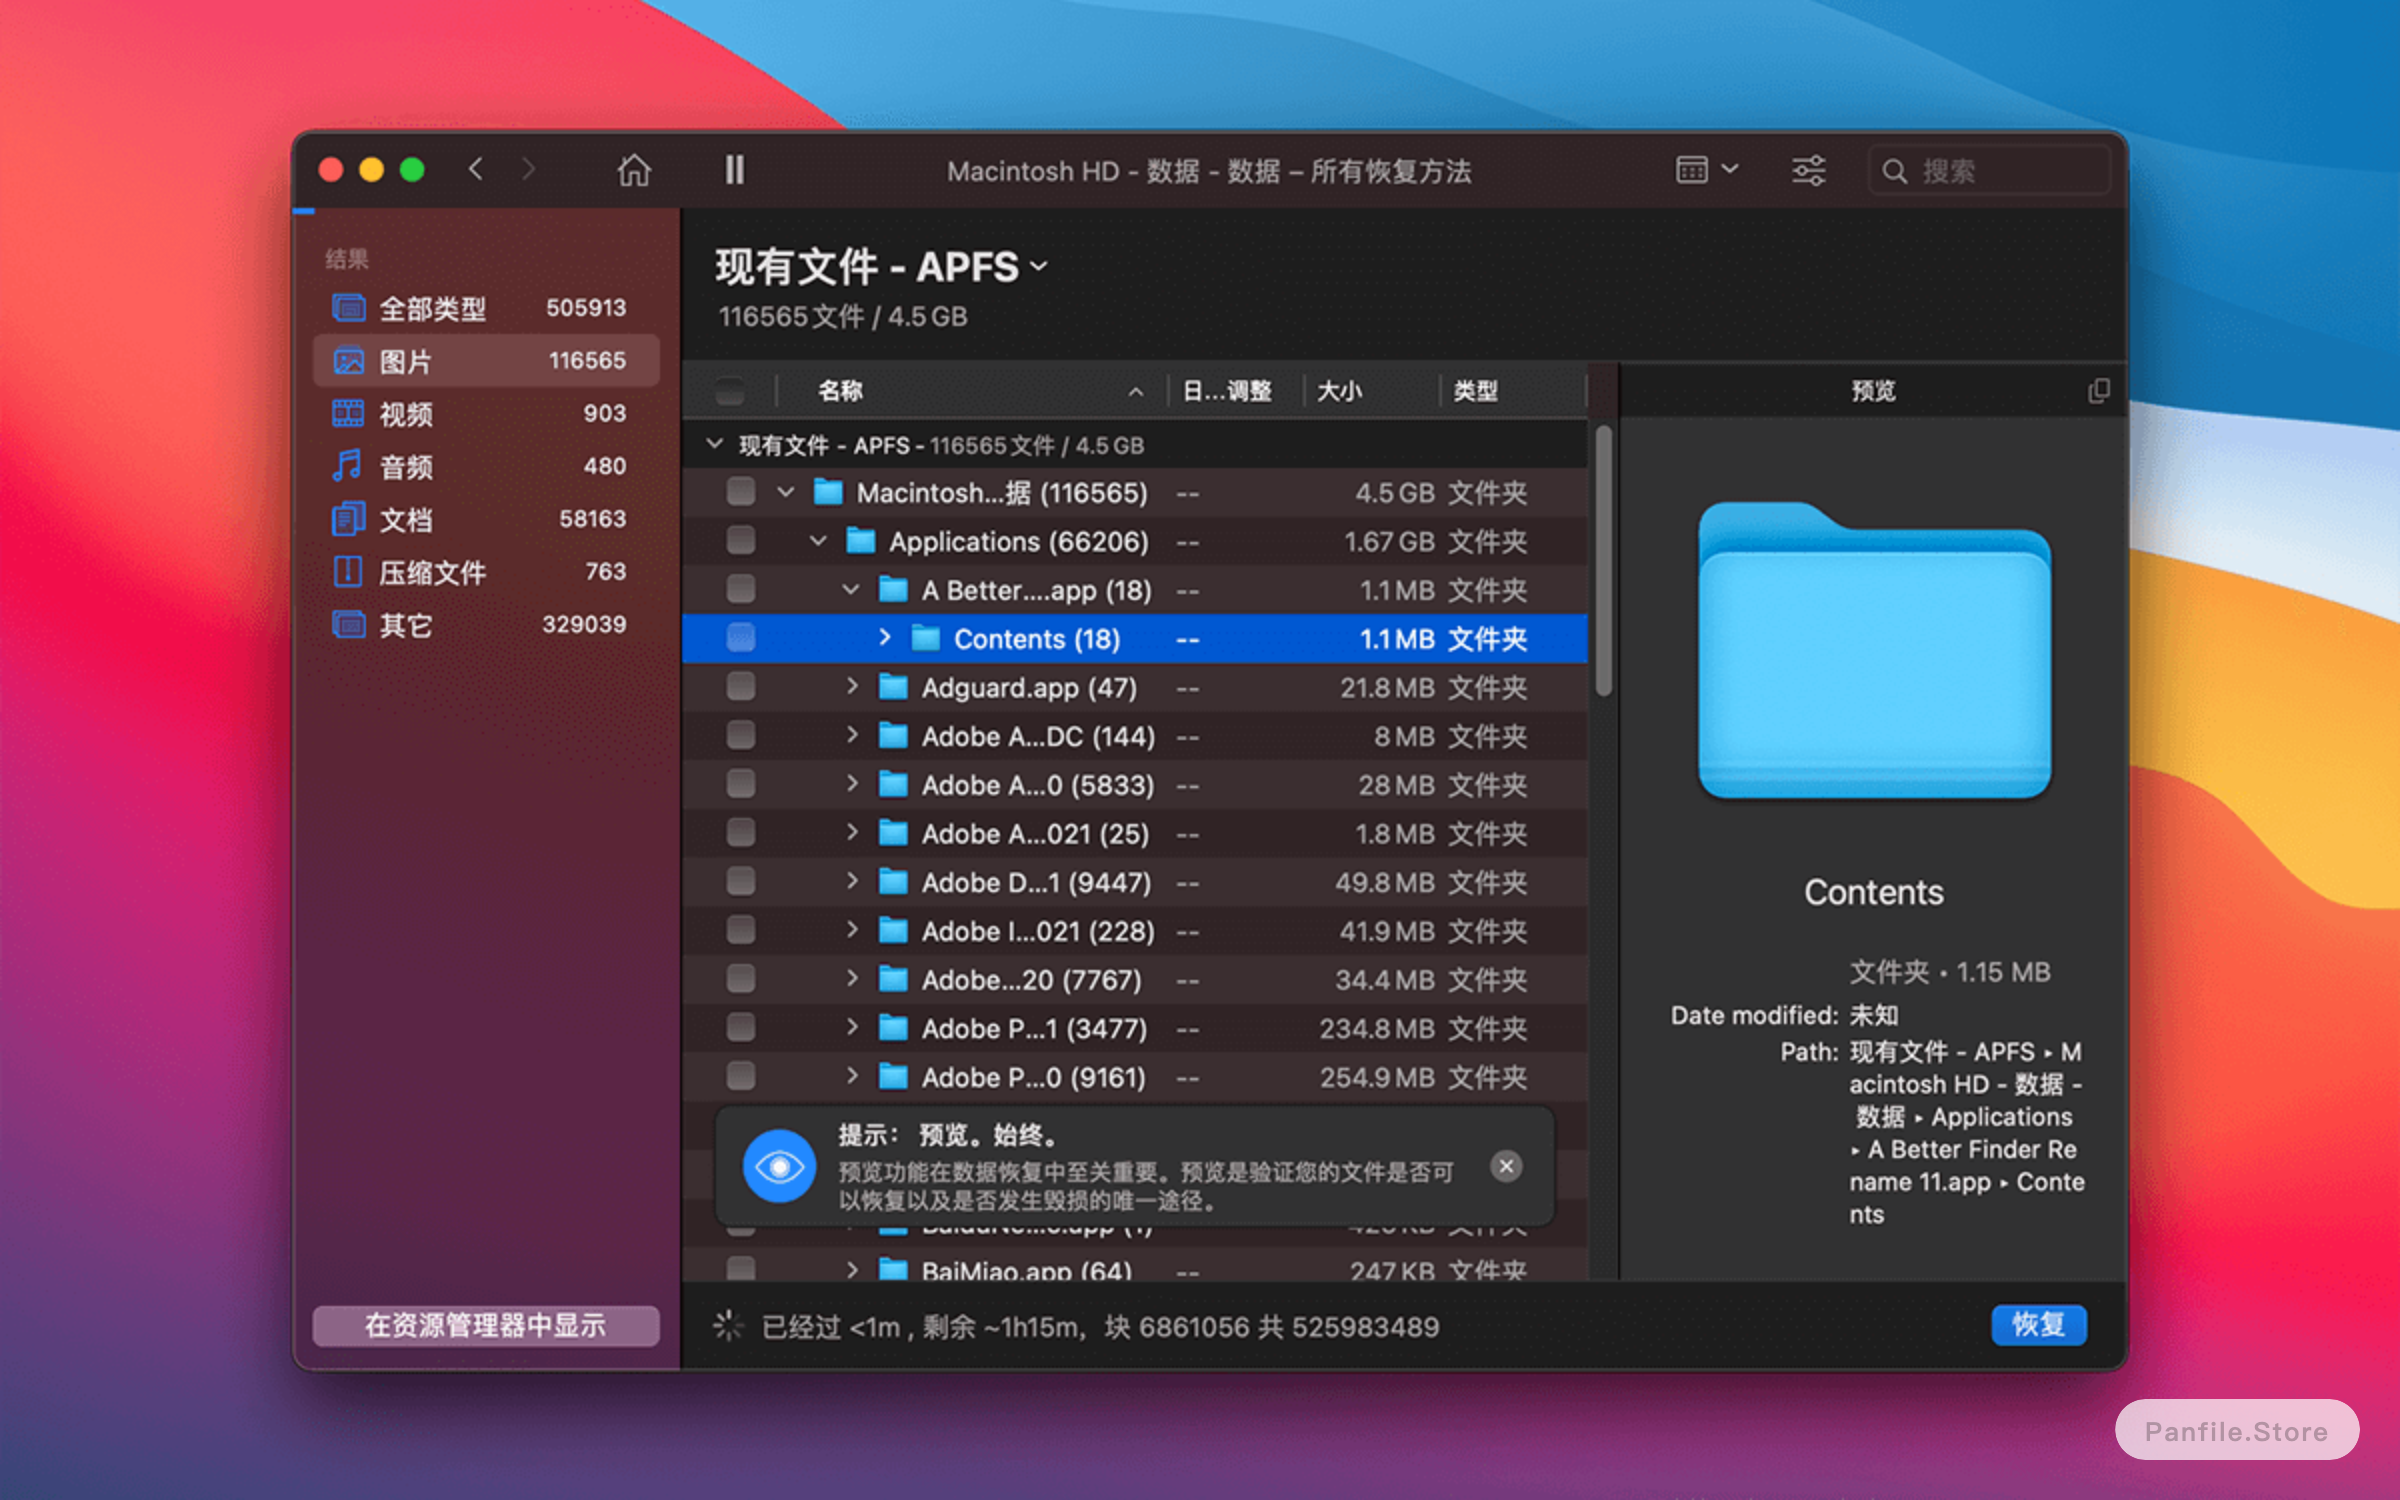Click the magnifier icon in search box

(x=1894, y=171)
